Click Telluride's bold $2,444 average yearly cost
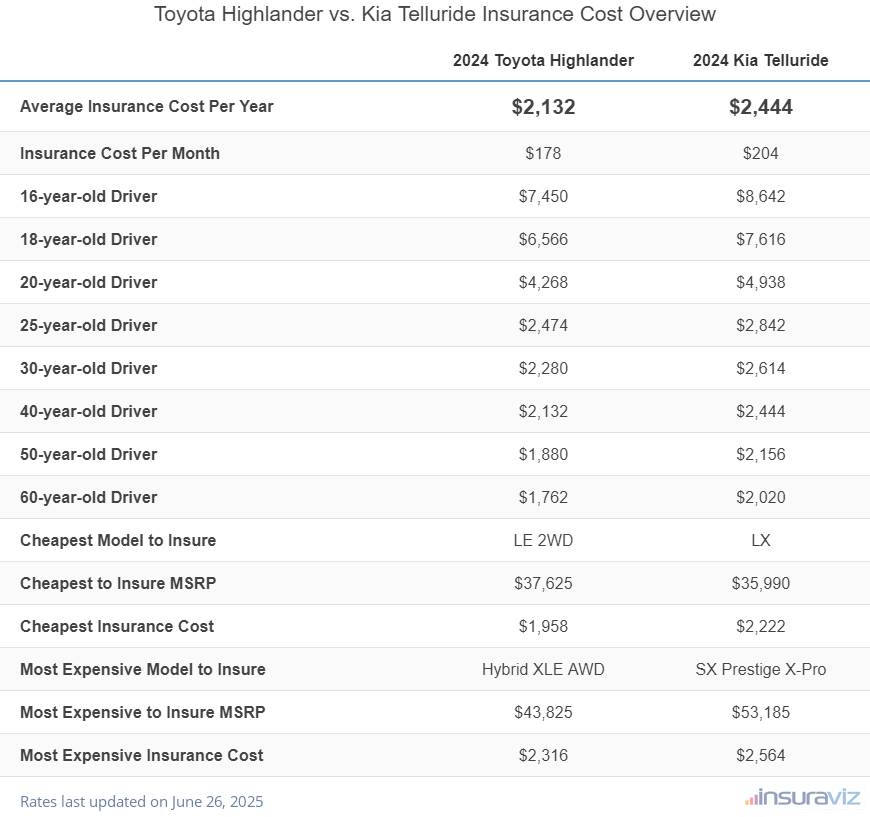The height and width of the screenshot is (817, 870). [x=761, y=107]
